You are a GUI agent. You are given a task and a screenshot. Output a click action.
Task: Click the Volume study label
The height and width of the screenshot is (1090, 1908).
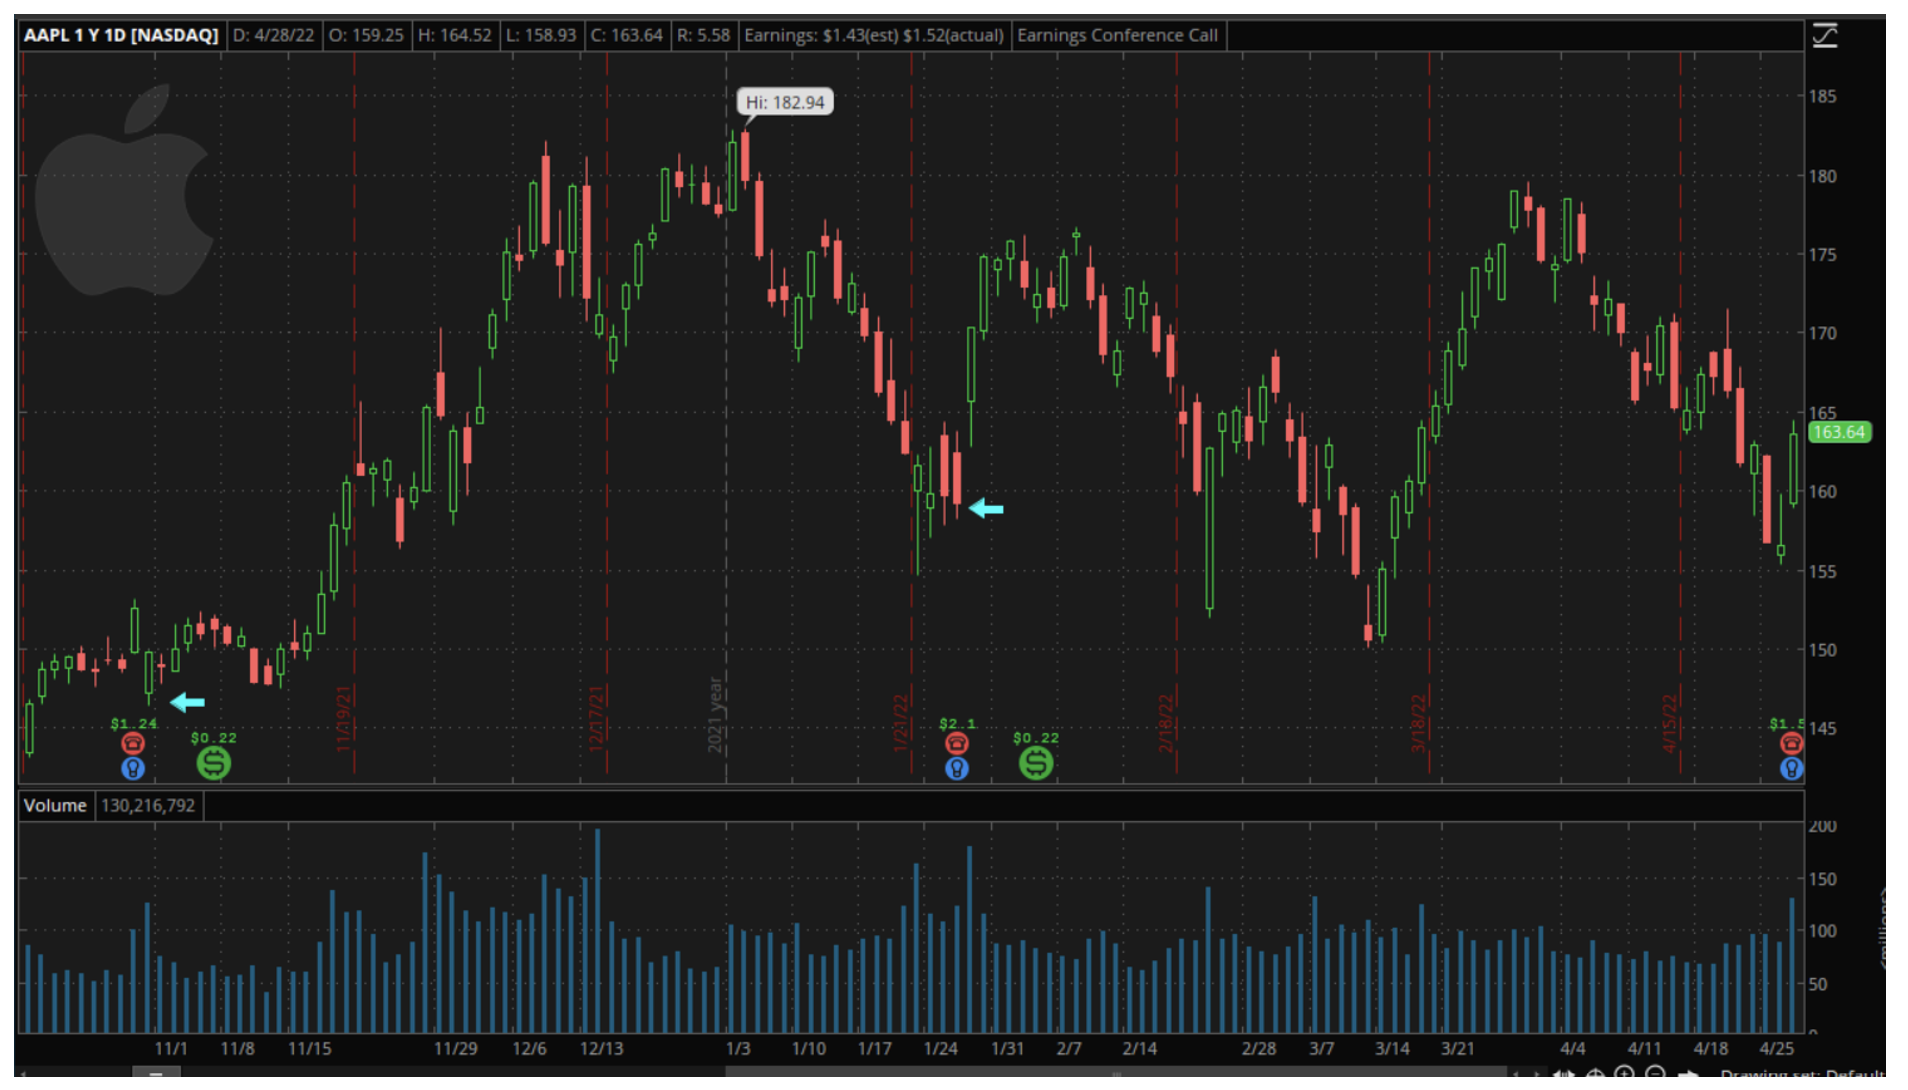point(55,806)
